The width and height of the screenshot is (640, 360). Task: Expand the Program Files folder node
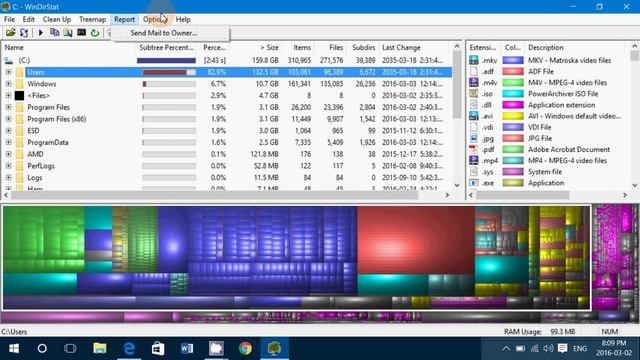(x=9, y=107)
